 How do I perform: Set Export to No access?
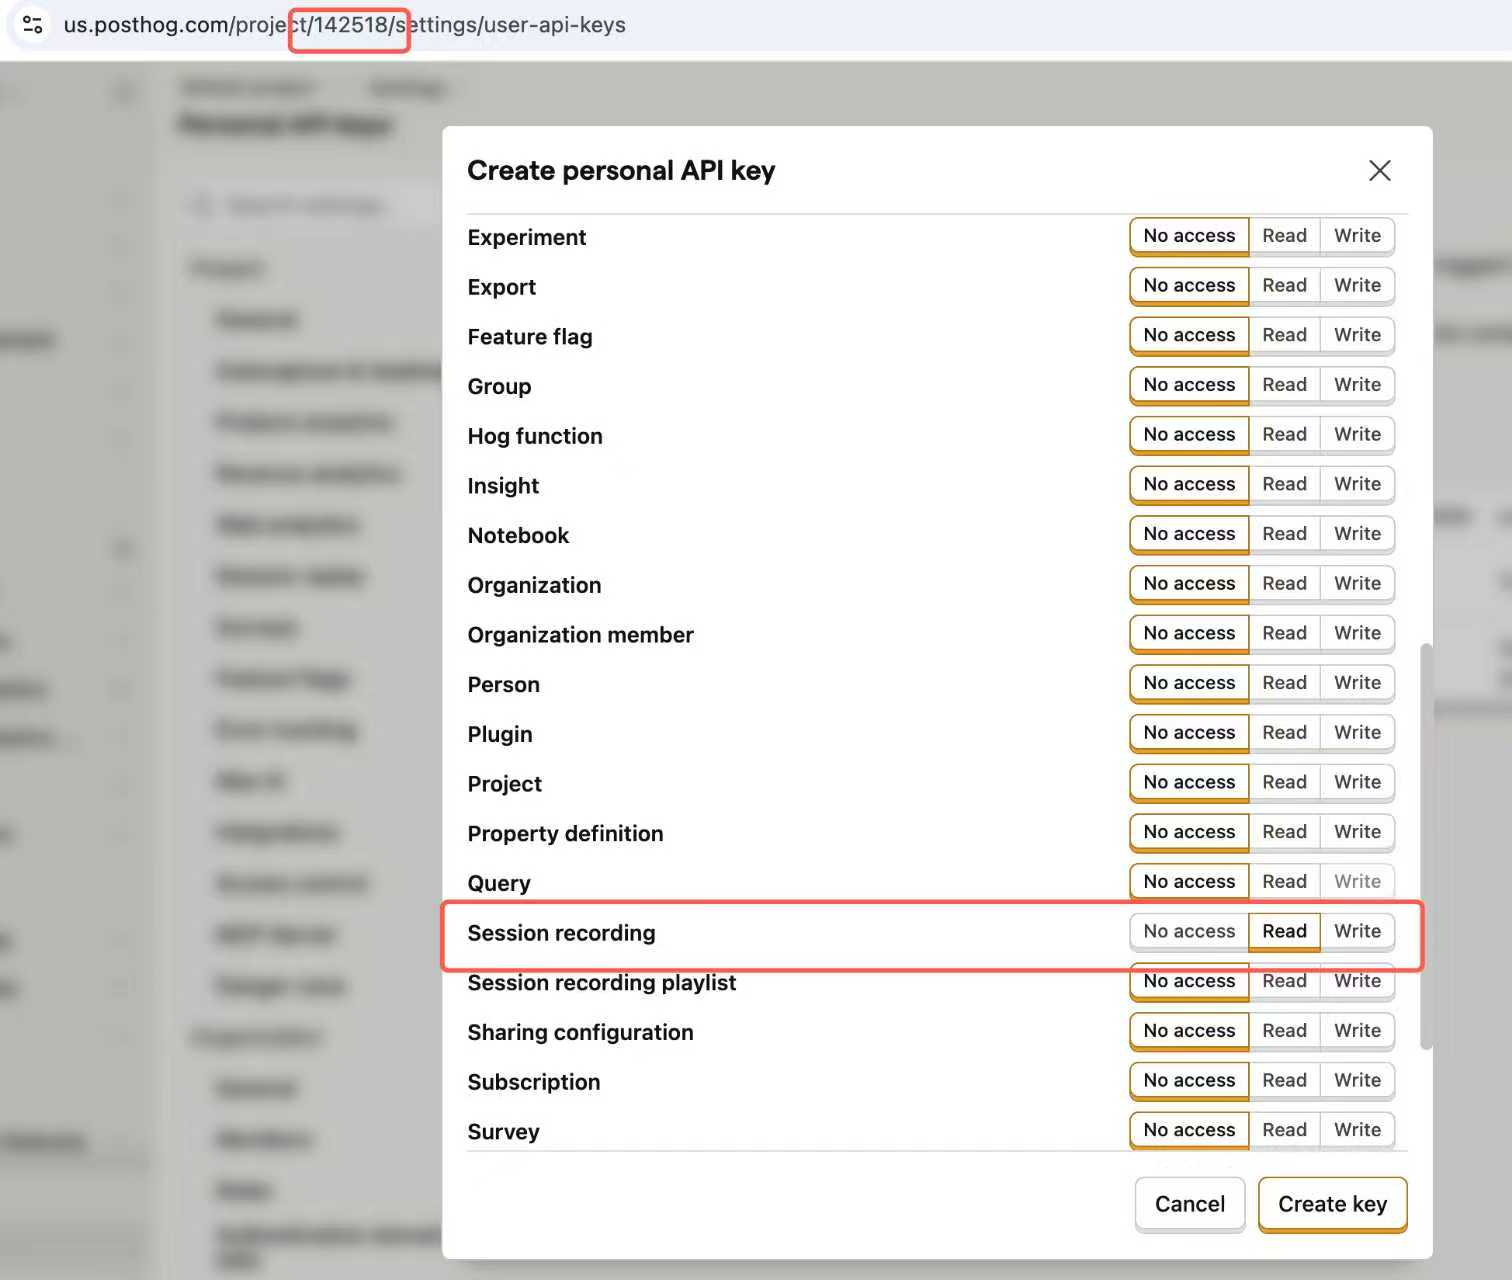[1189, 286]
